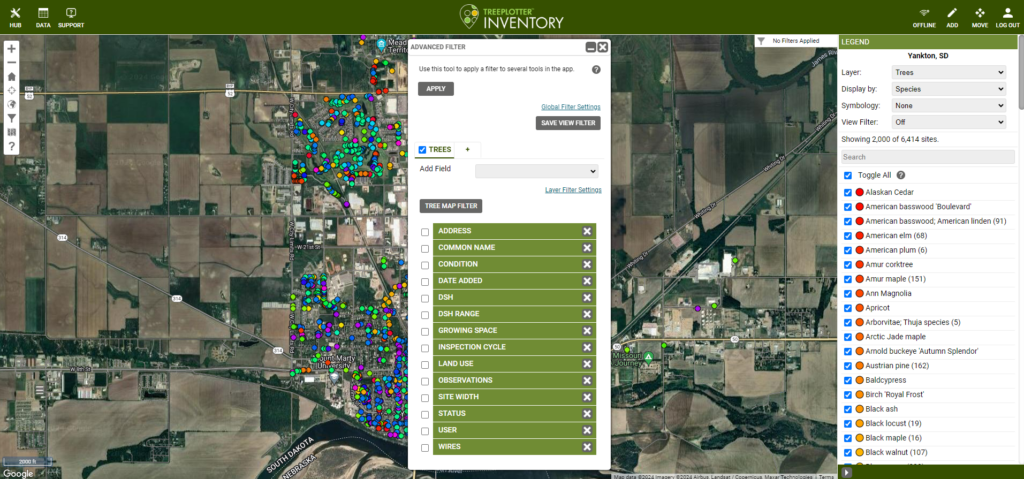Screen dimensions: 1024x479
Task: Open Global Filter Settings link
Action: [571, 107]
